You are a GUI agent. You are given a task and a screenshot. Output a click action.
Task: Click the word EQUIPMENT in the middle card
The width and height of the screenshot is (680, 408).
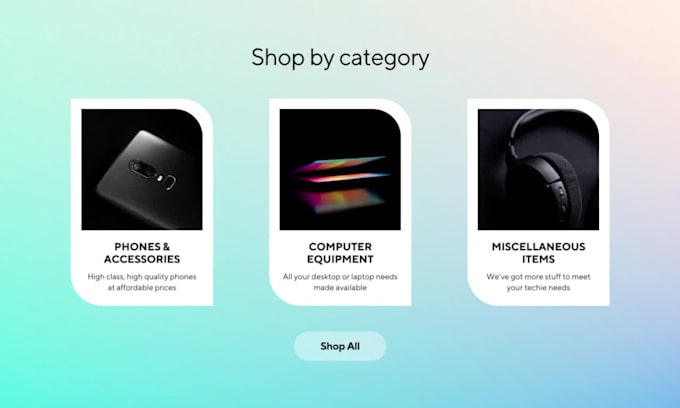(340, 259)
